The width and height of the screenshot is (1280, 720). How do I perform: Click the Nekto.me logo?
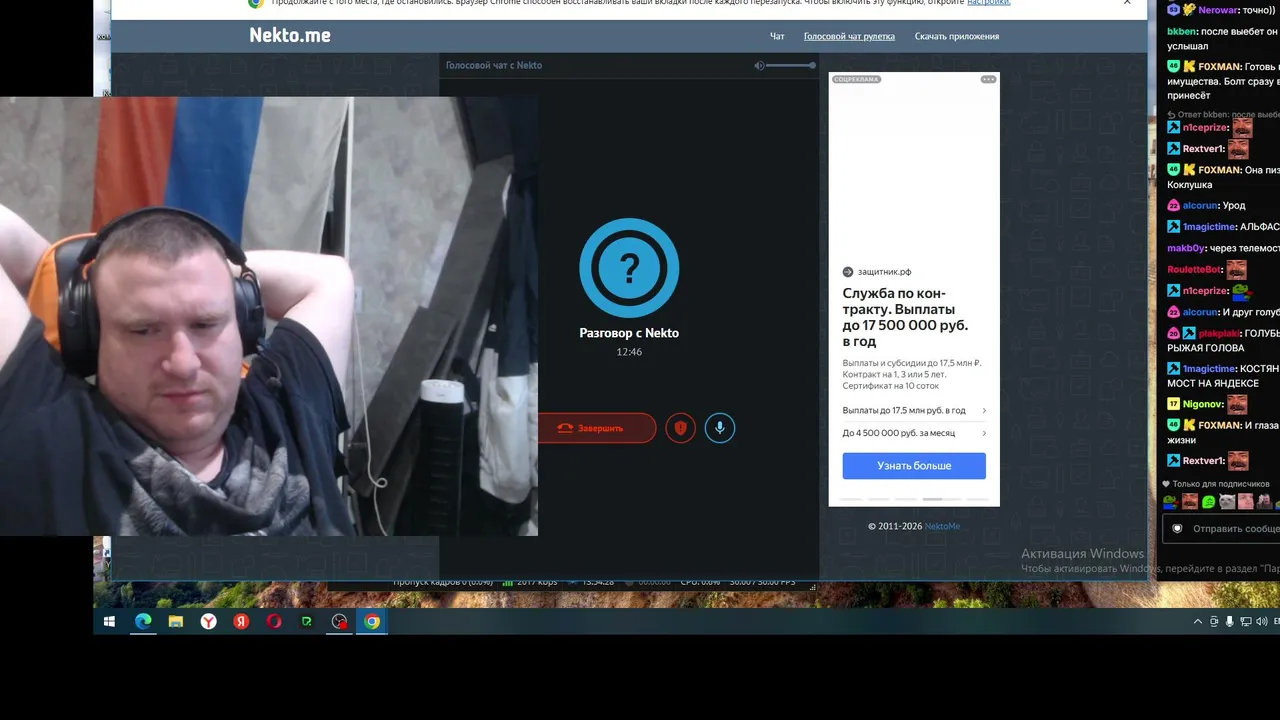point(290,36)
